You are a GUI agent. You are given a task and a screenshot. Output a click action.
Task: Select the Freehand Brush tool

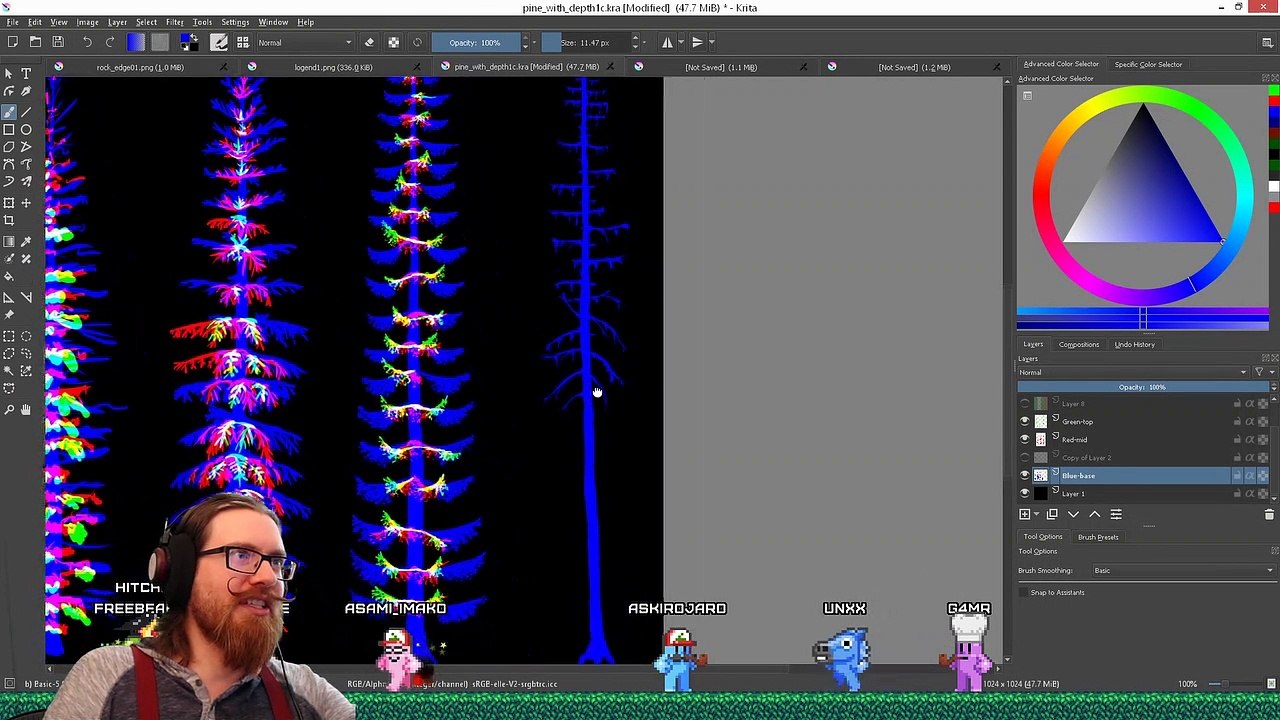coord(9,111)
